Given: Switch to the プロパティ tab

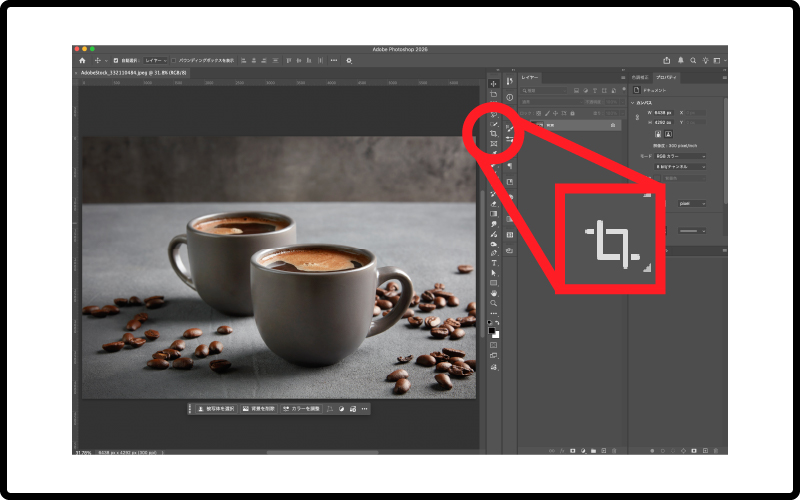Looking at the screenshot, I should click(x=667, y=77).
